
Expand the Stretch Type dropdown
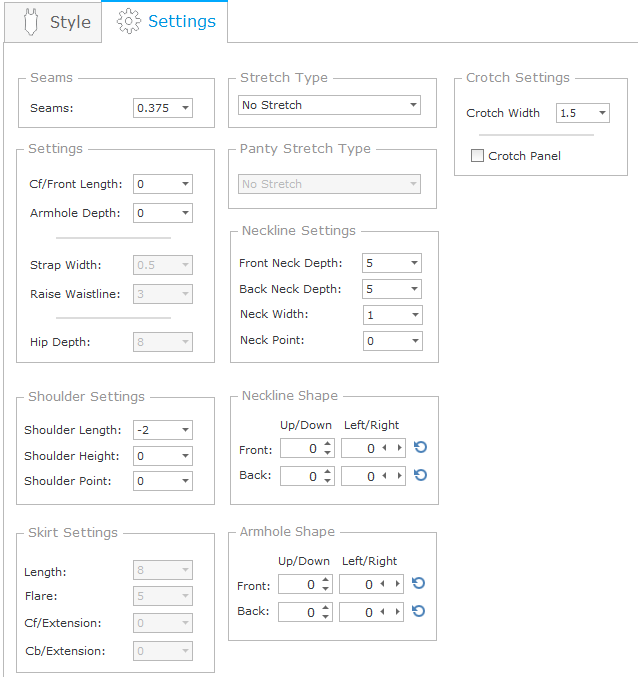[x=413, y=105]
